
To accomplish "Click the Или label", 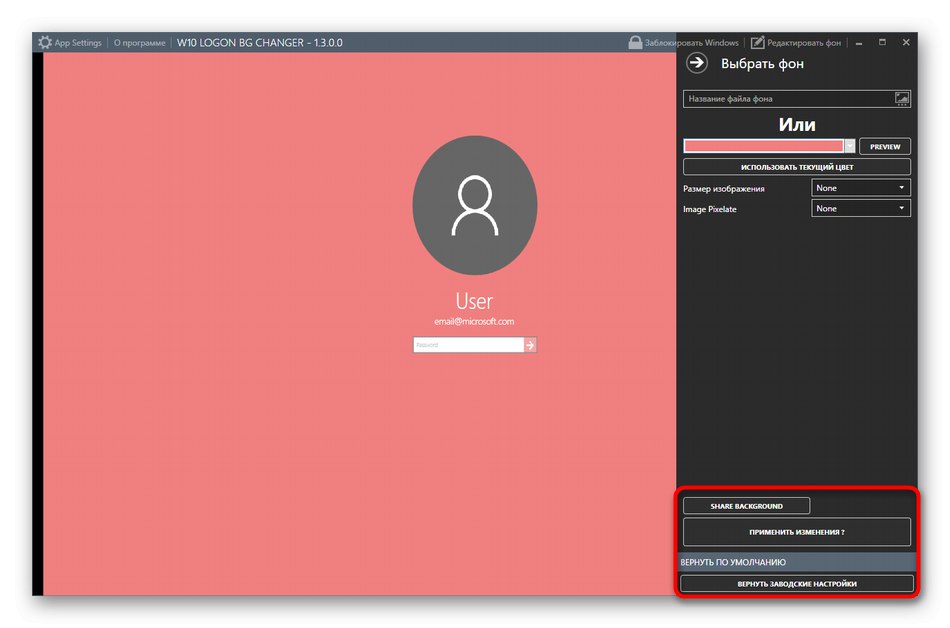I will 797,125.
